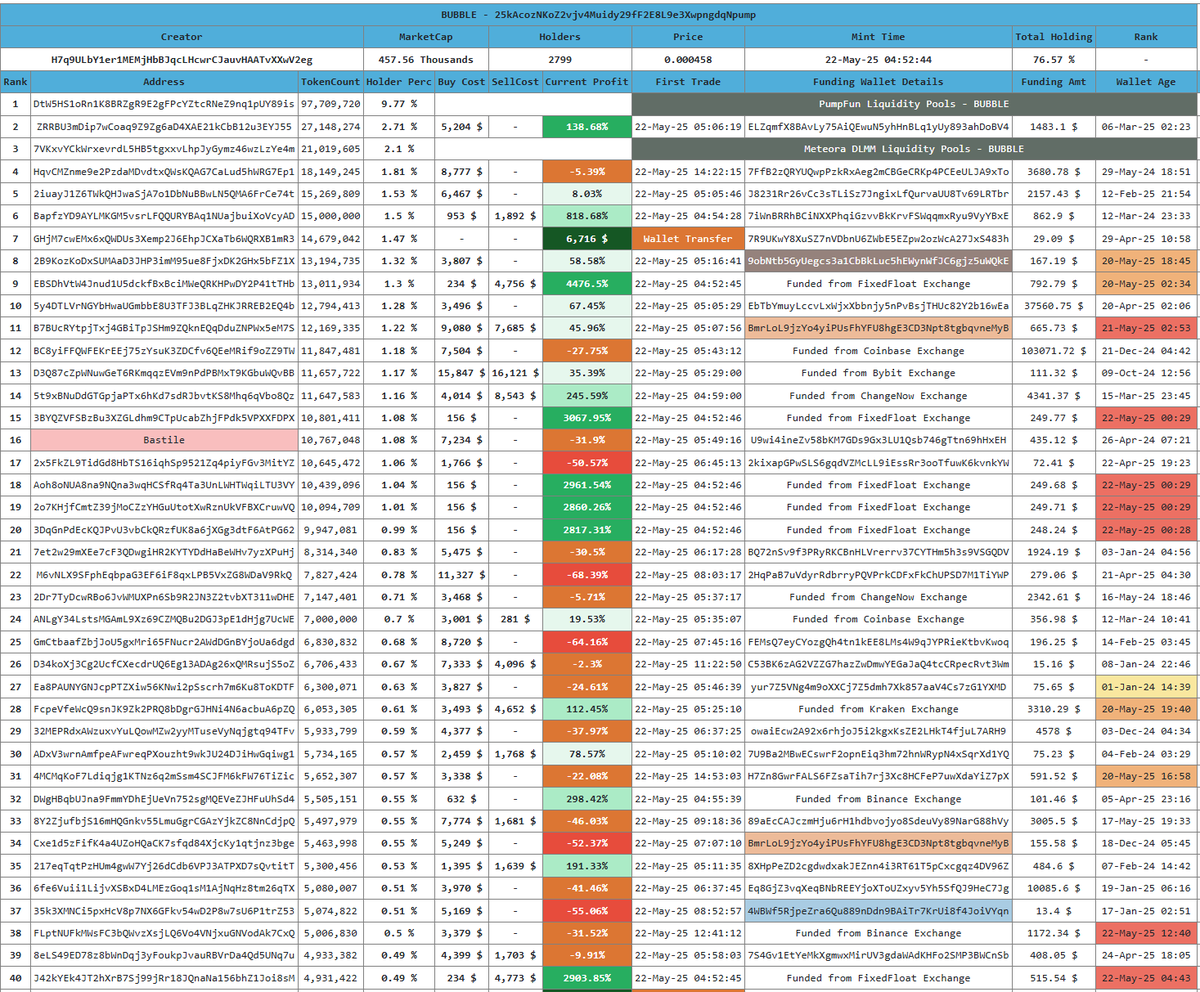Select the Funding Amt column header

(1053, 82)
